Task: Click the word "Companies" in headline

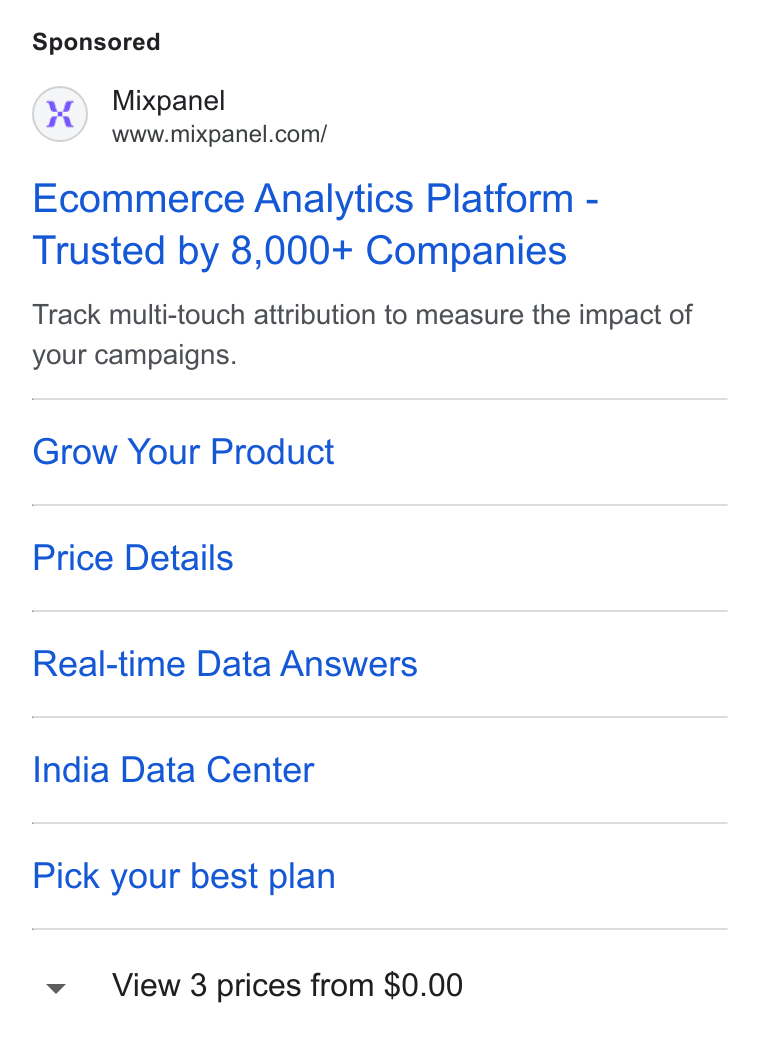Action: [x=466, y=251]
